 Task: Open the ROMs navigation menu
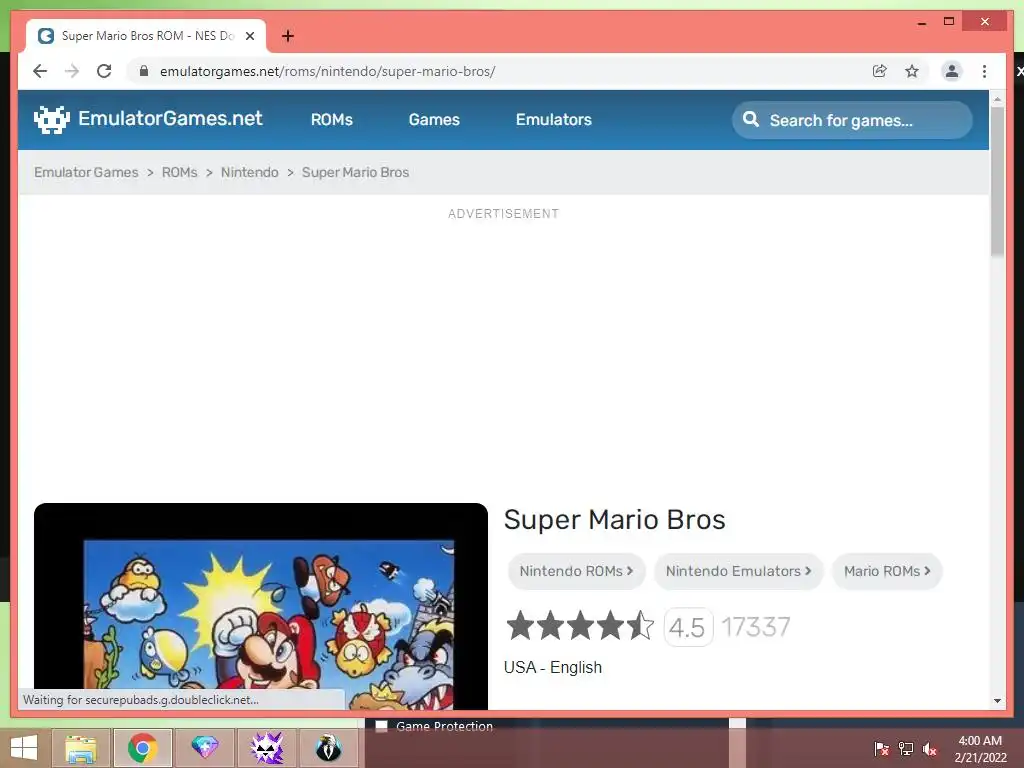pyautogui.click(x=332, y=120)
